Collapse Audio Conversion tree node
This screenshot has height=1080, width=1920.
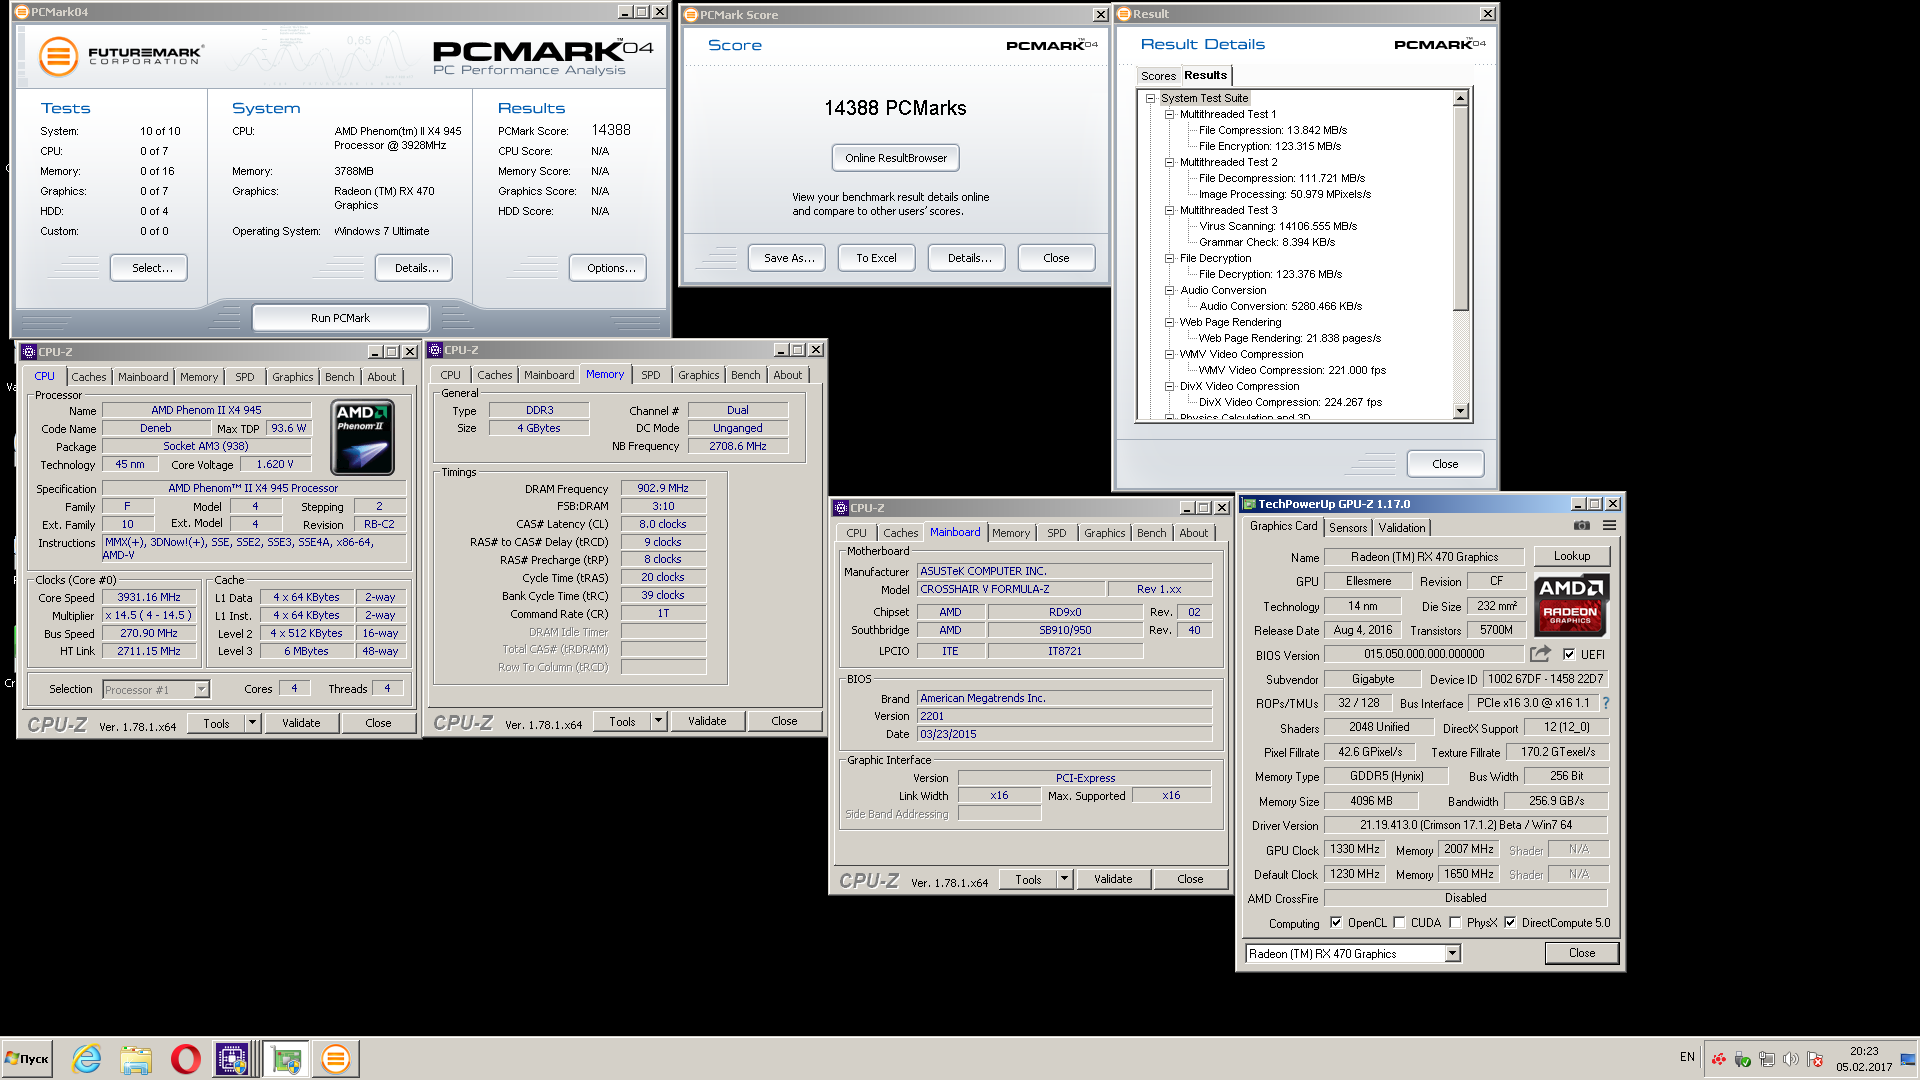point(1169,290)
